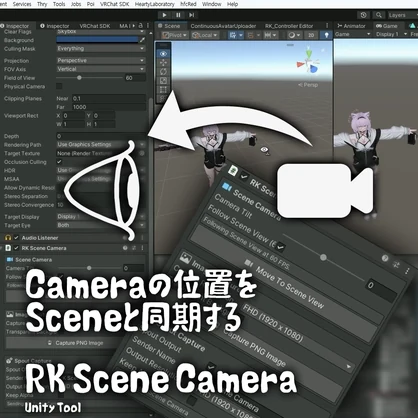Click the Far clipping plane field

pyautogui.click(x=109, y=107)
